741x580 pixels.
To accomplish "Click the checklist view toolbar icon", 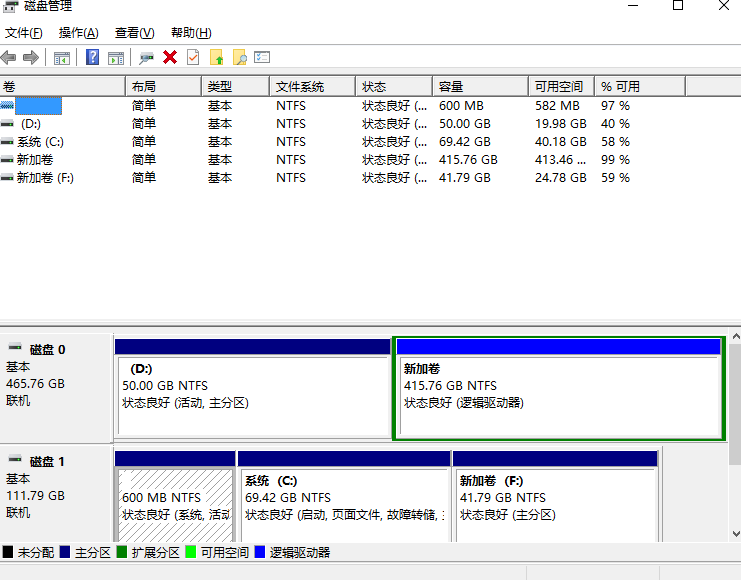I will click(262, 57).
